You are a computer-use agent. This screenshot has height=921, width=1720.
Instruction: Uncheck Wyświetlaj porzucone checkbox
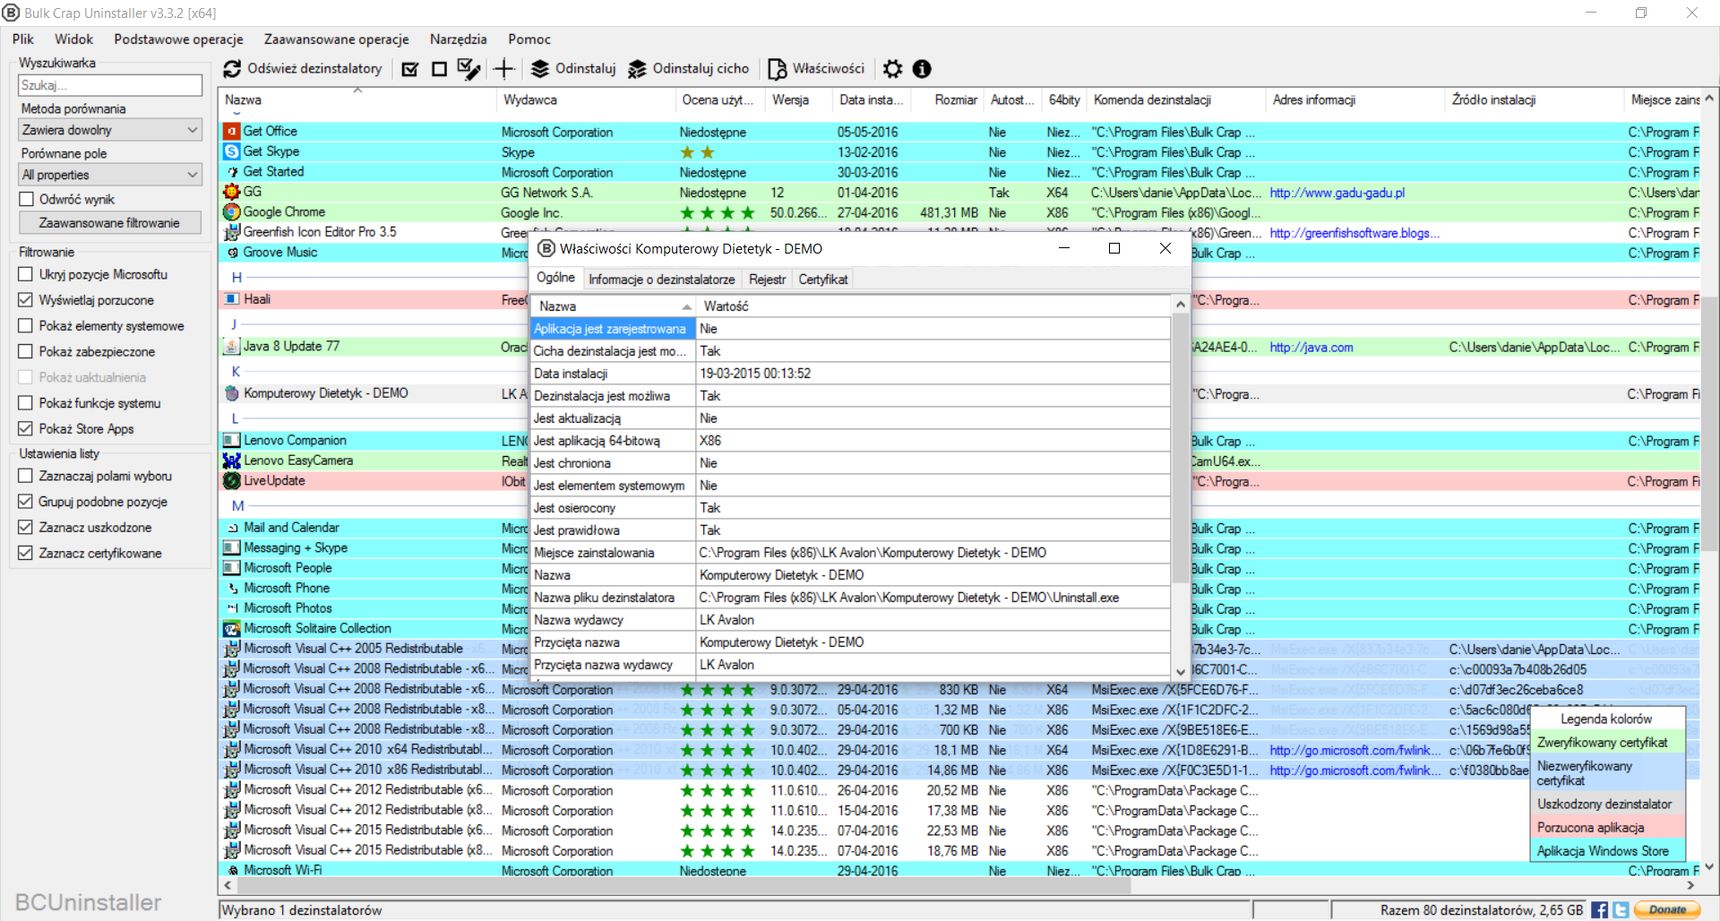pyautogui.click(x=26, y=300)
